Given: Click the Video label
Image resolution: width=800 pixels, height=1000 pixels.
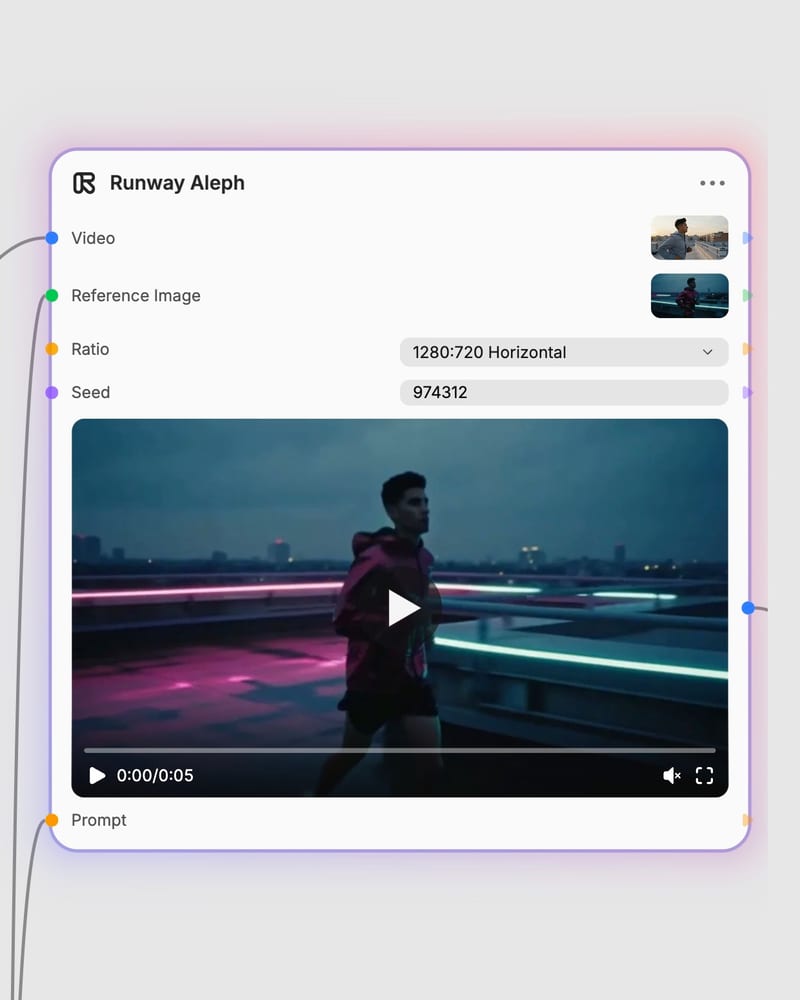Looking at the screenshot, I should 93,238.
